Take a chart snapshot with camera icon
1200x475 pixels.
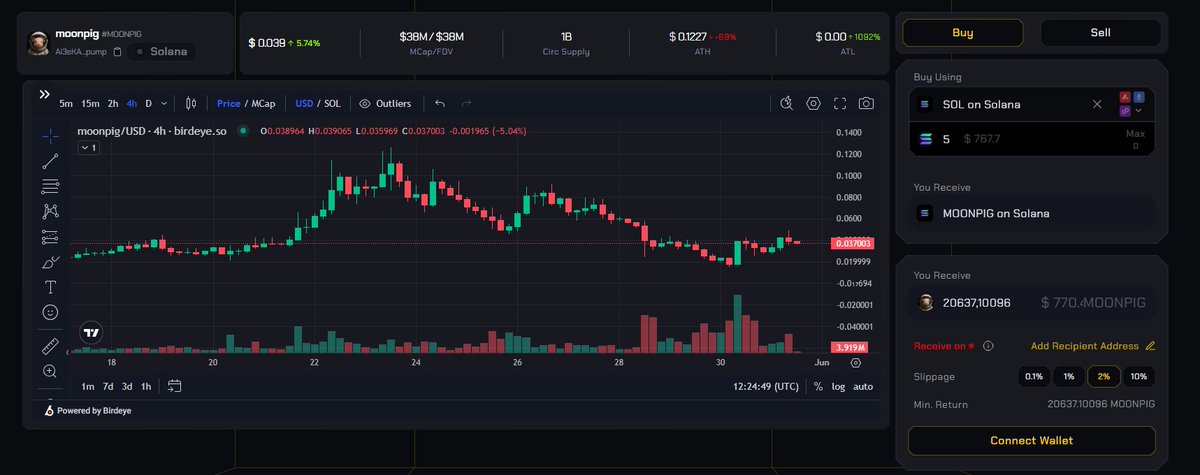point(866,103)
